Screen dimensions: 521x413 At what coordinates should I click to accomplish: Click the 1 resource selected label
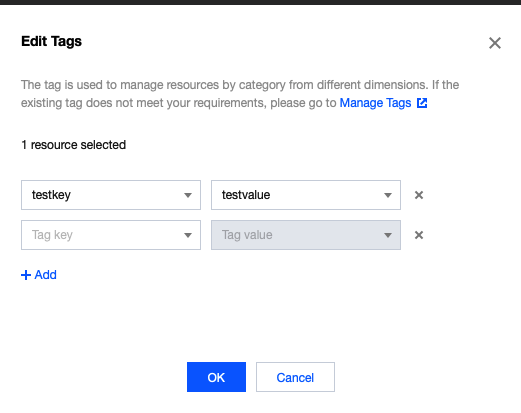[x=74, y=145]
